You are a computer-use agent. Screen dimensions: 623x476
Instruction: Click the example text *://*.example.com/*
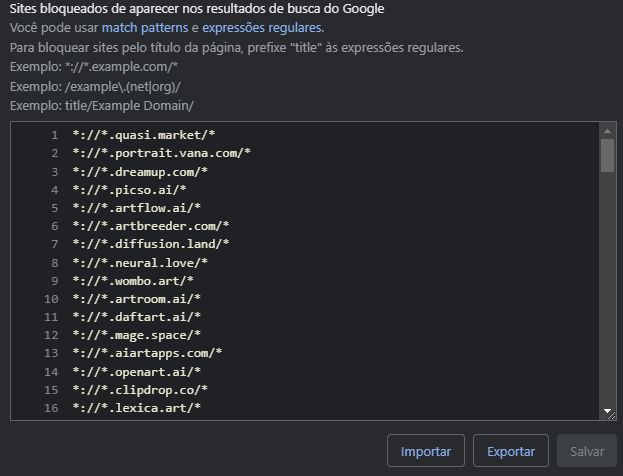coord(121,67)
